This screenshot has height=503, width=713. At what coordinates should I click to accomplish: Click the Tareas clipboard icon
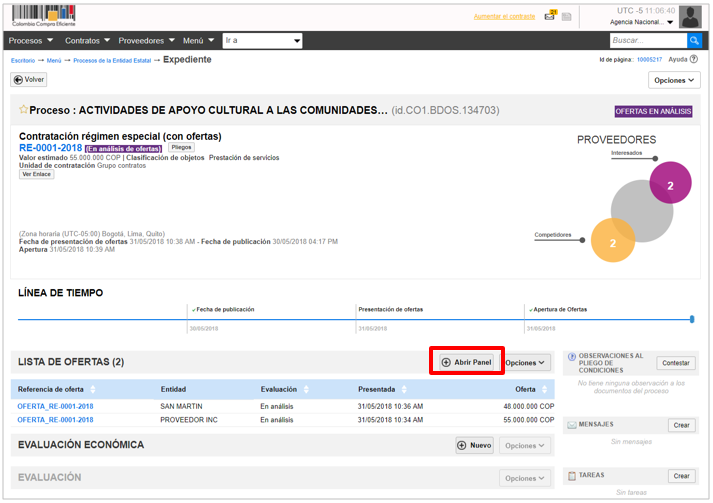[x=572, y=476]
